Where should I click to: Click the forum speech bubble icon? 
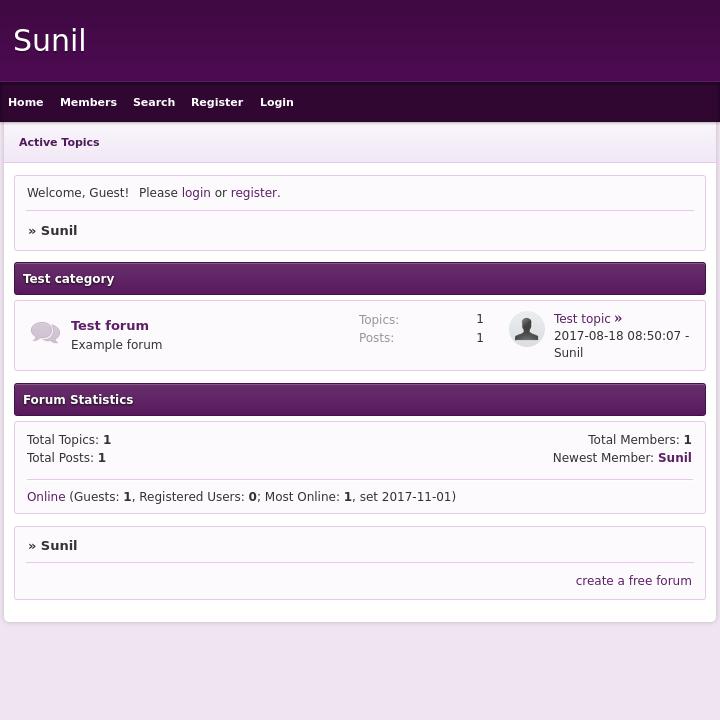[x=45, y=333]
